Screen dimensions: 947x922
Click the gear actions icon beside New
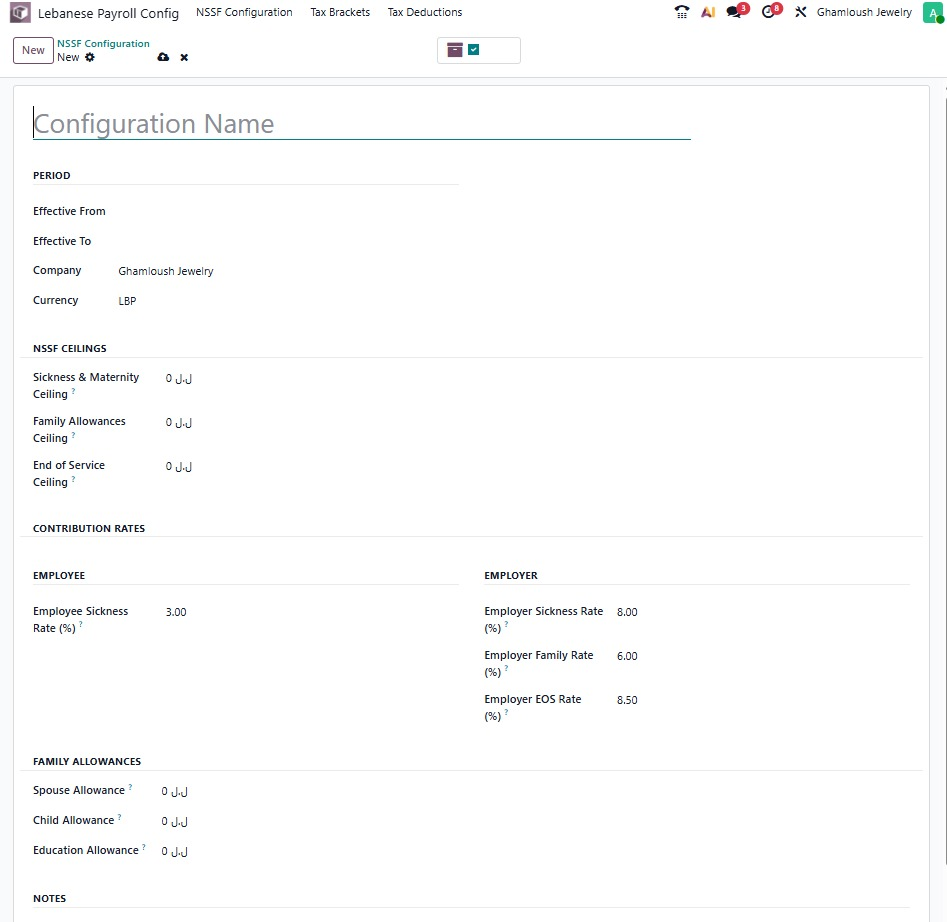(x=90, y=58)
